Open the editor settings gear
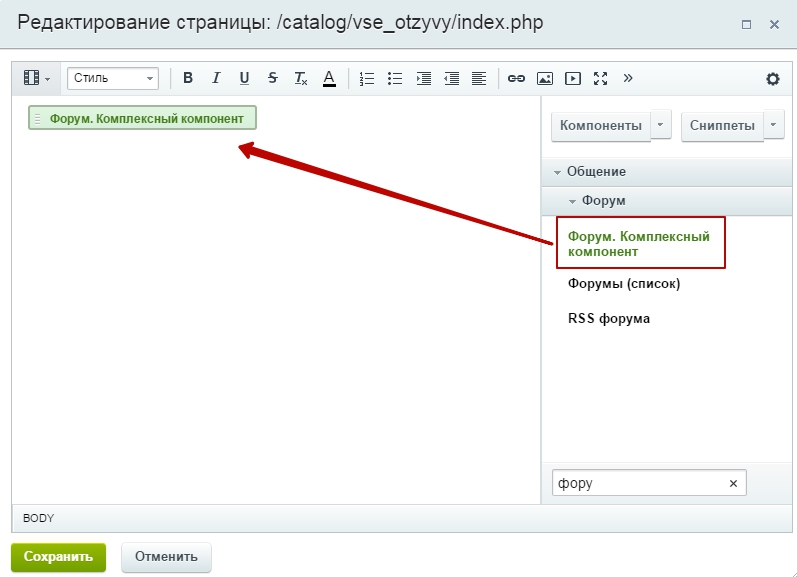797x577 pixels. (x=772, y=79)
